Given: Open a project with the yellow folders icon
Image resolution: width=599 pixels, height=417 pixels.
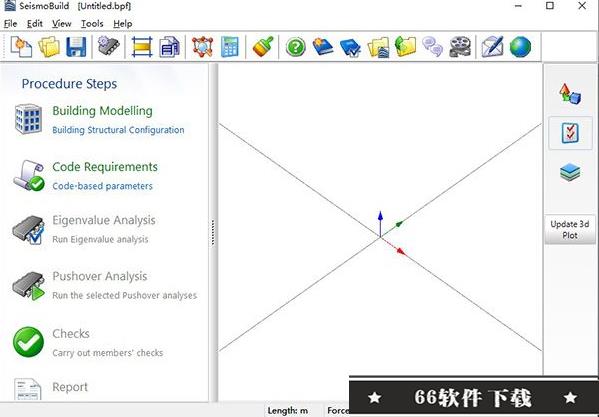Looking at the screenshot, I should click(x=49, y=47).
